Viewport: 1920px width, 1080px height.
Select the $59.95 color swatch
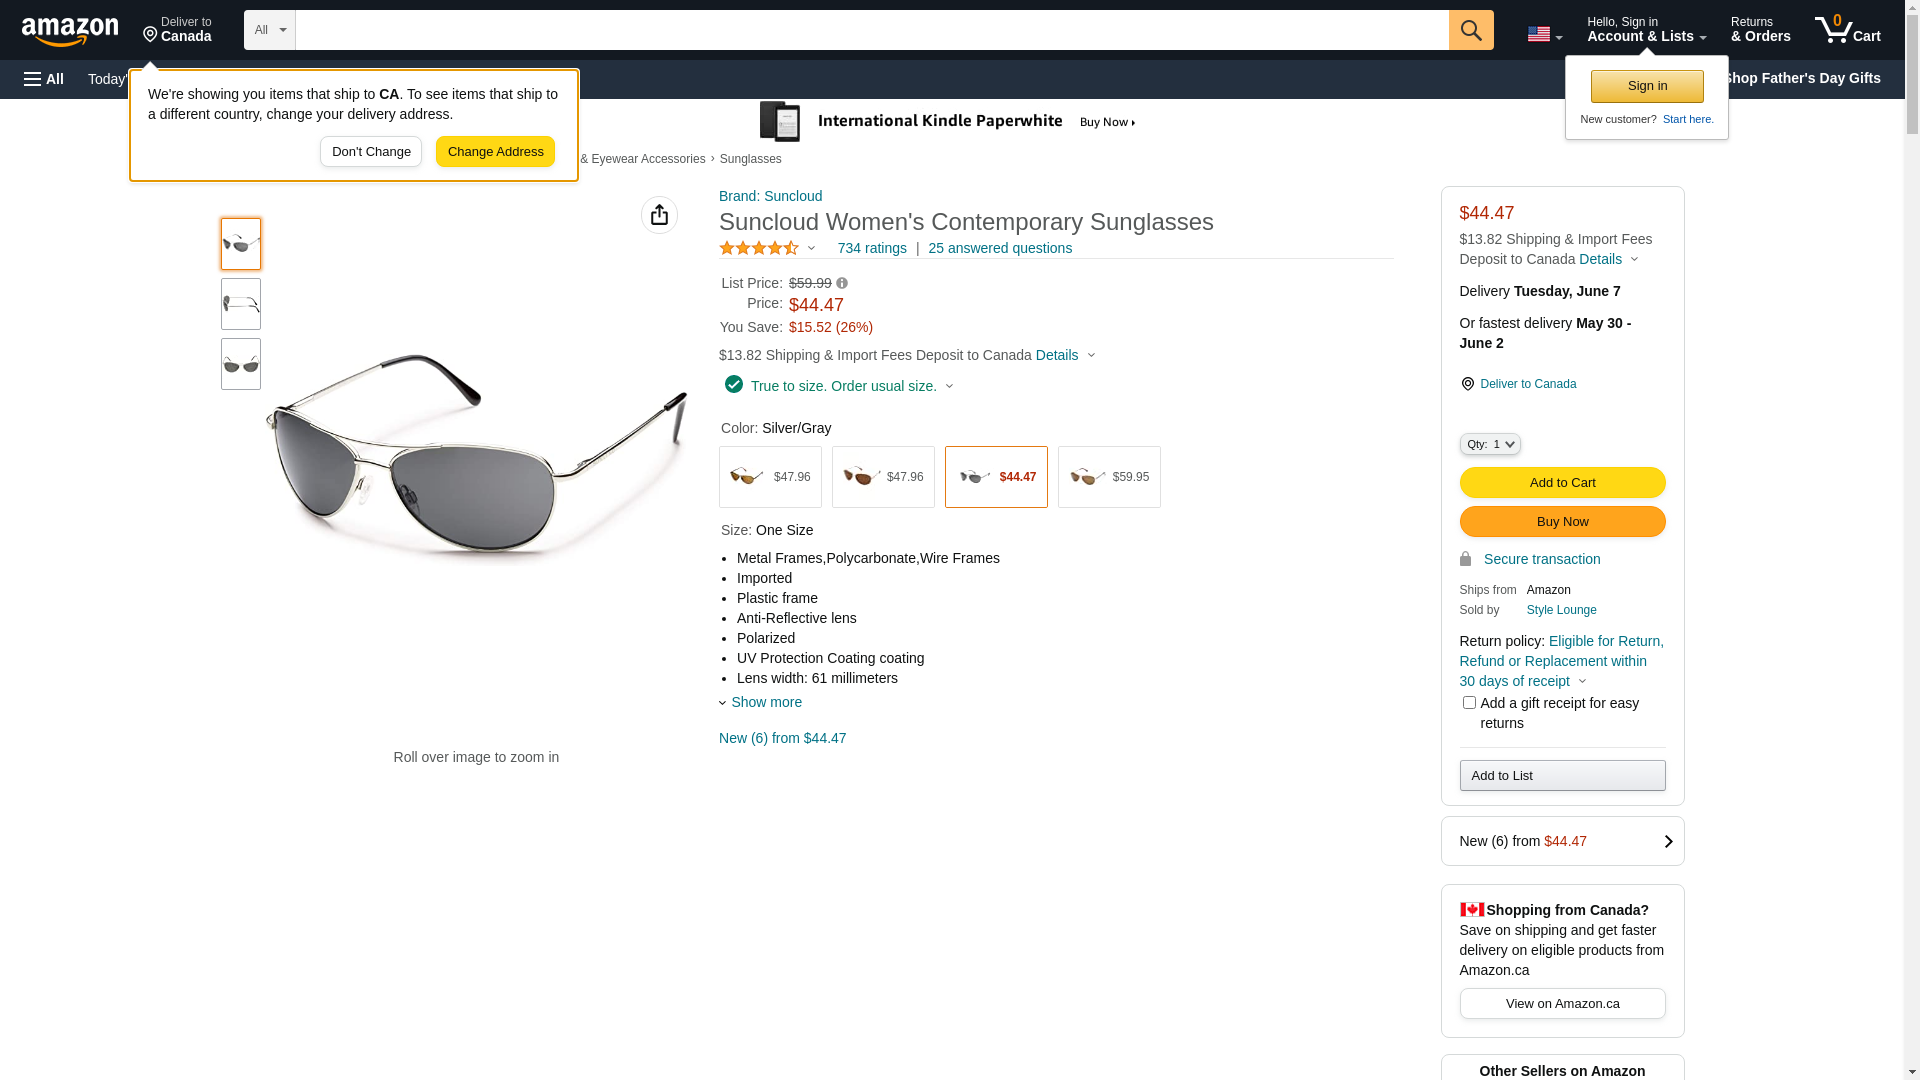[1109, 477]
